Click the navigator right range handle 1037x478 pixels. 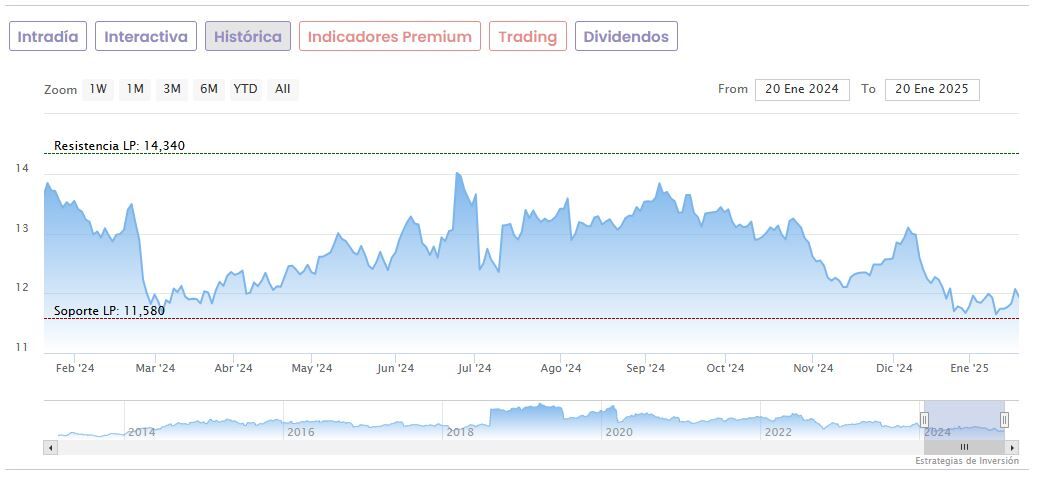tap(1004, 419)
